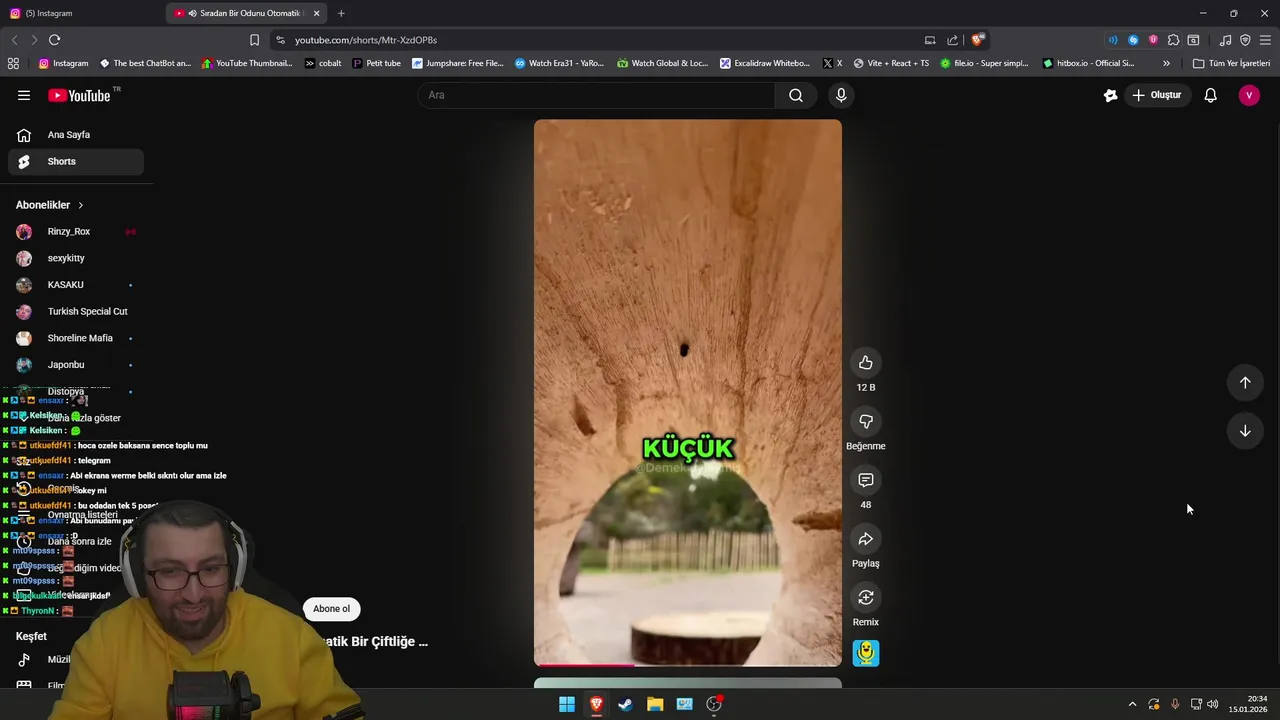This screenshot has height=720, width=1280.
Task: Seek on the Short's red progress bar
Action: coord(688,665)
